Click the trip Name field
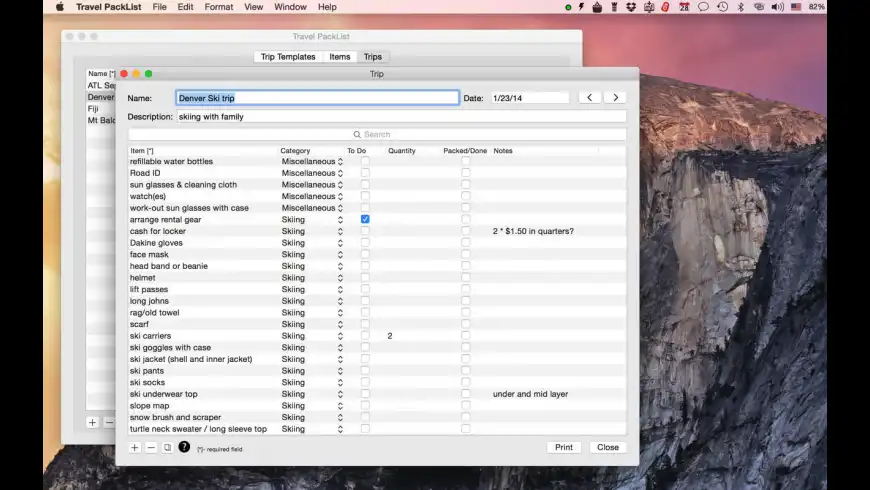 coord(317,98)
